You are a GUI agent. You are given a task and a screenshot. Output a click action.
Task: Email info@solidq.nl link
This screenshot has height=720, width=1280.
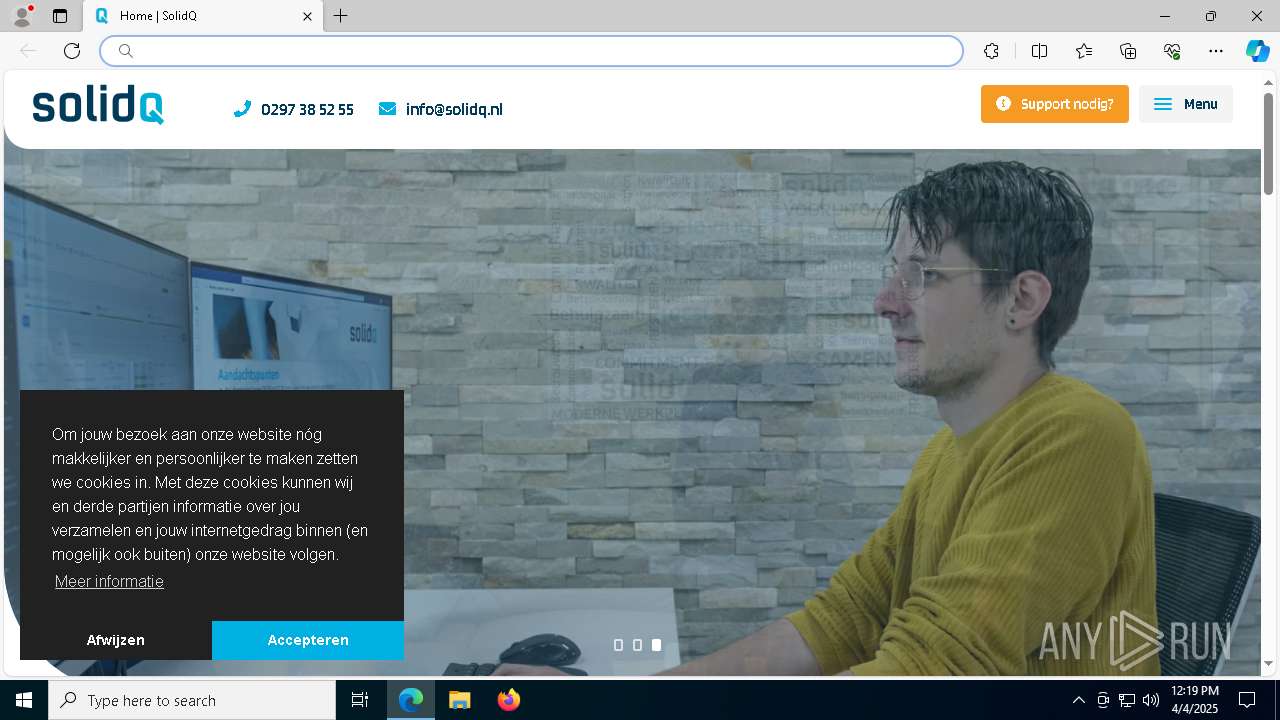tap(454, 110)
